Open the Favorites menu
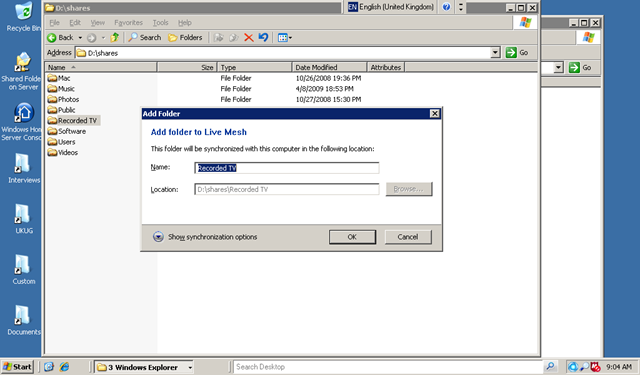The width and height of the screenshot is (640, 375). (129, 23)
